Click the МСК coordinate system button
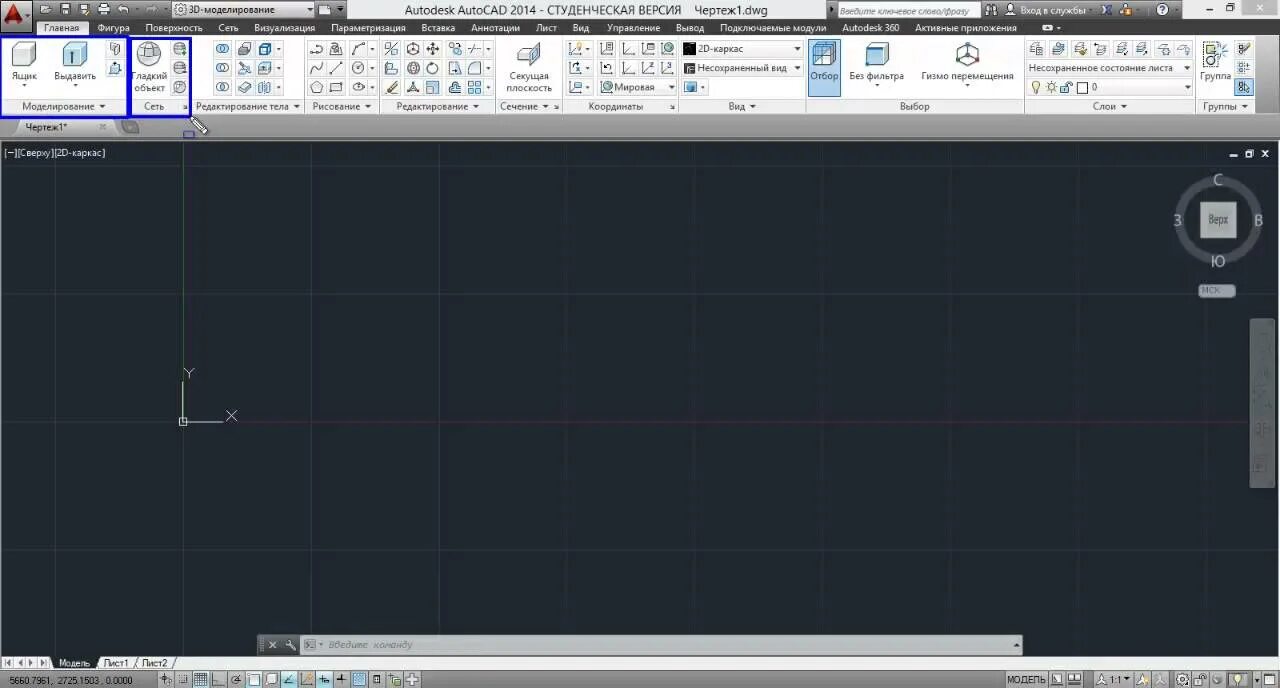The image size is (1280, 688). [1217, 291]
